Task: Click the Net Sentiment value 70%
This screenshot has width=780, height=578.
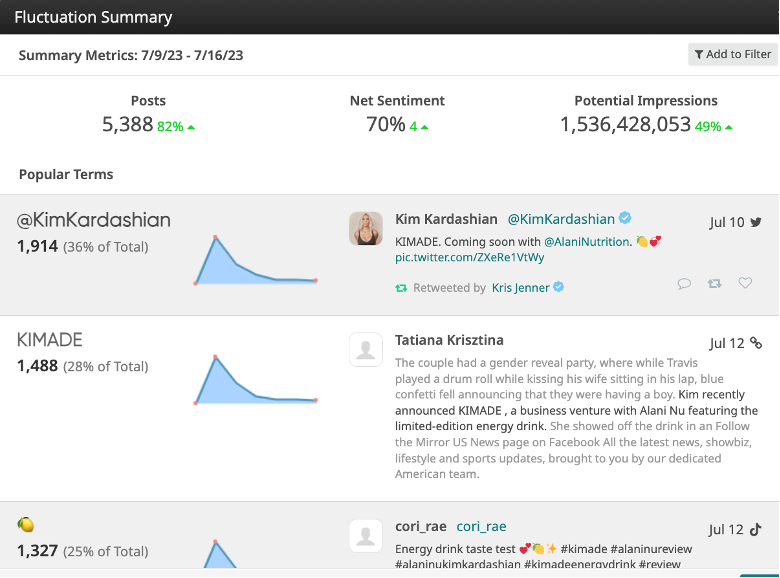Action: 386,124
